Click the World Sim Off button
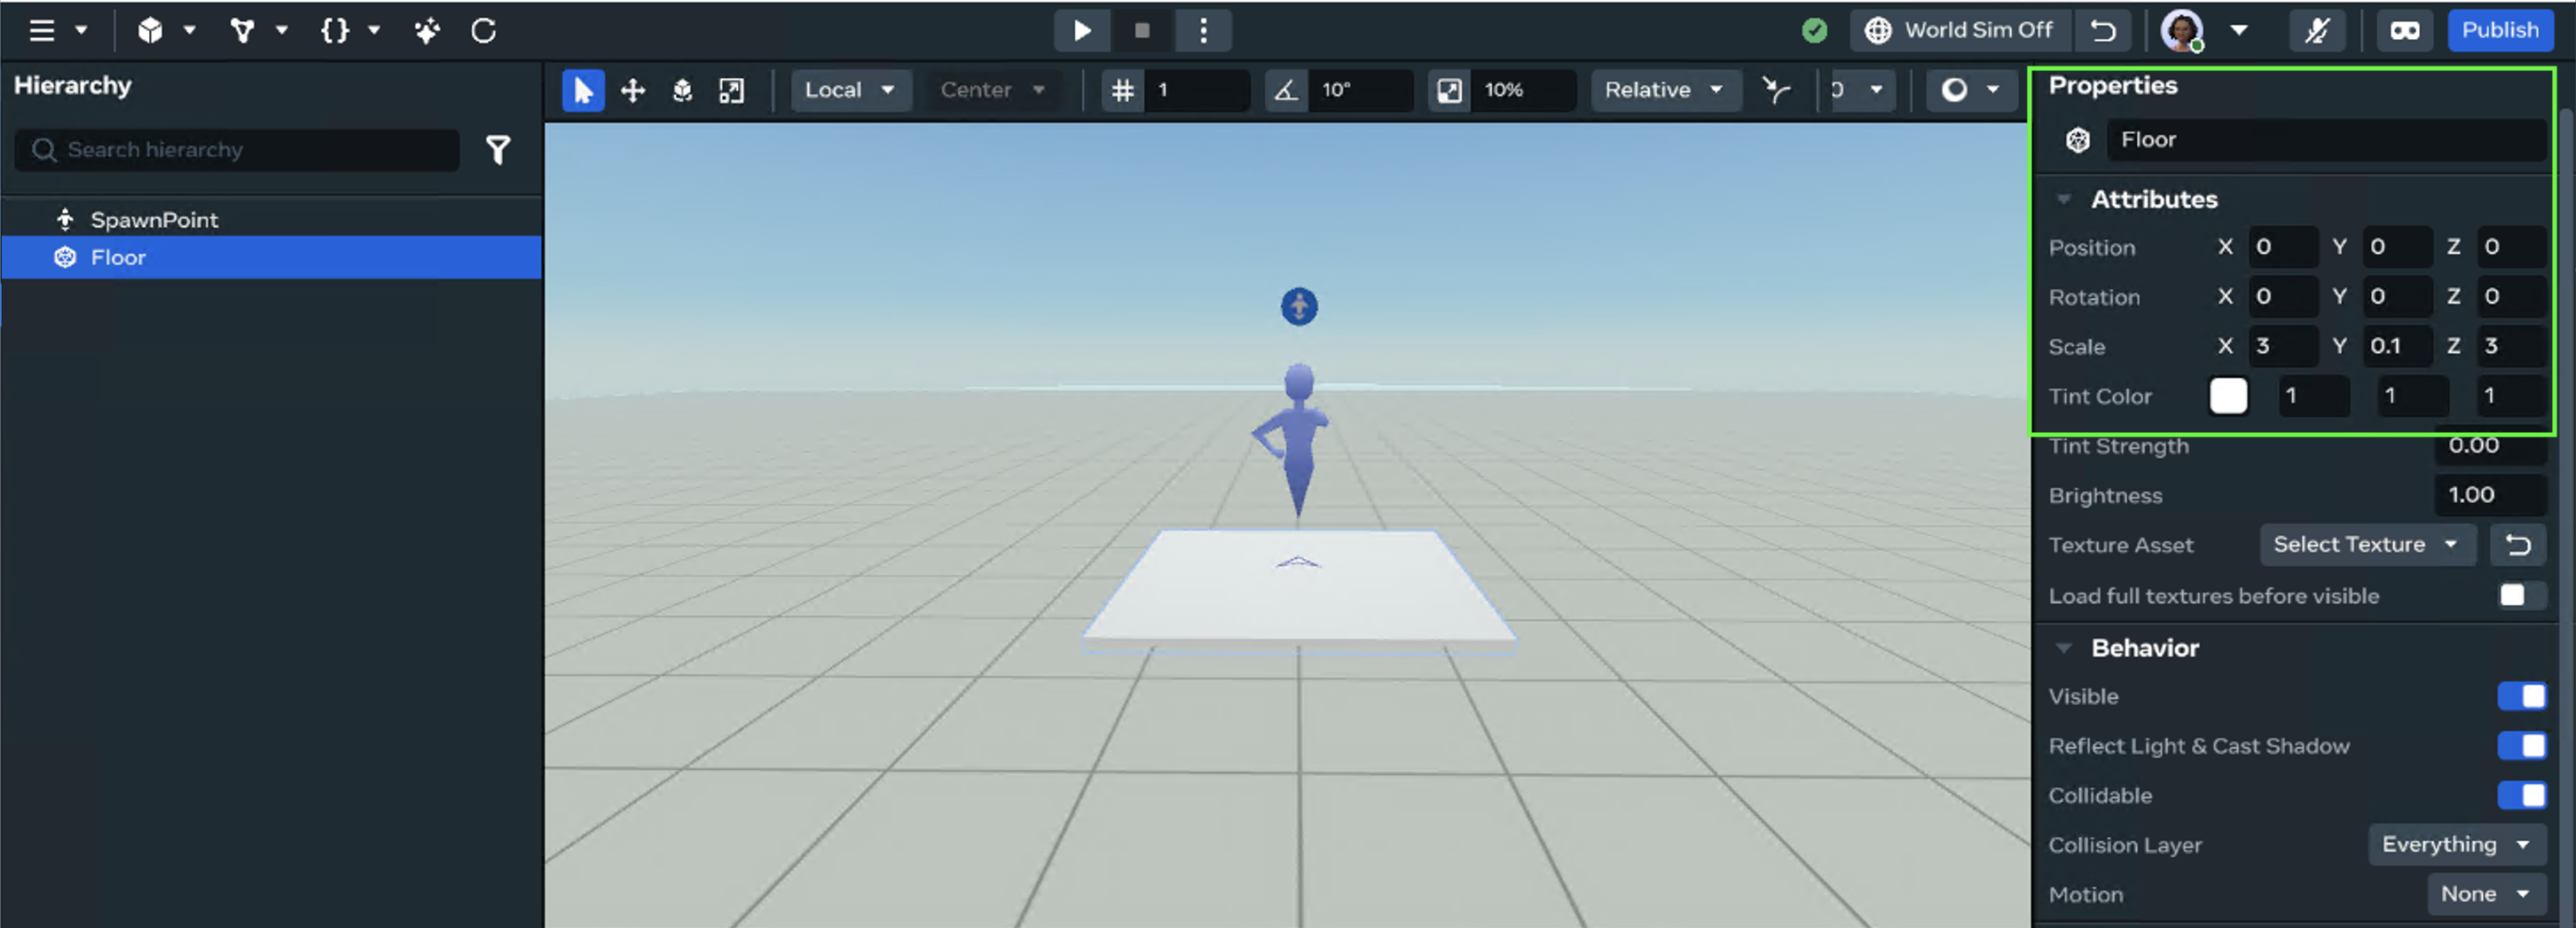Screen dimensions: 2576x928 point(1960,30)
